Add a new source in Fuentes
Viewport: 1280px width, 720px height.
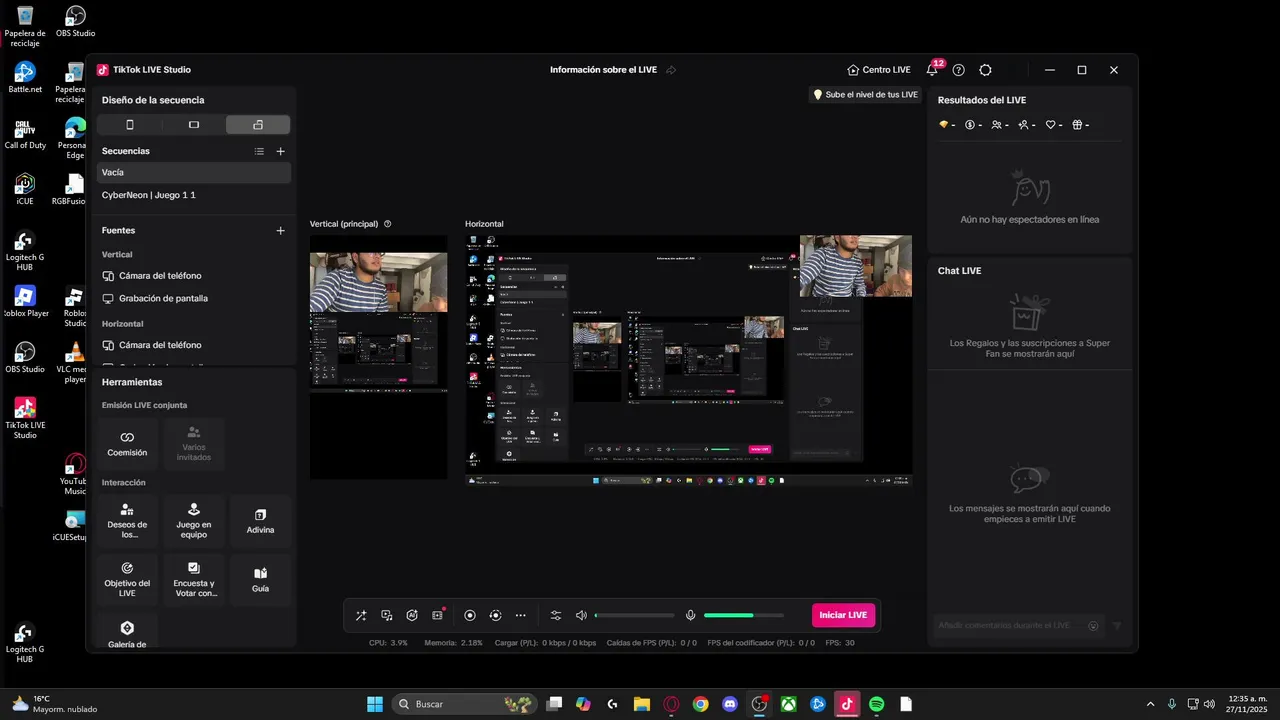click(x=280, y=230)
